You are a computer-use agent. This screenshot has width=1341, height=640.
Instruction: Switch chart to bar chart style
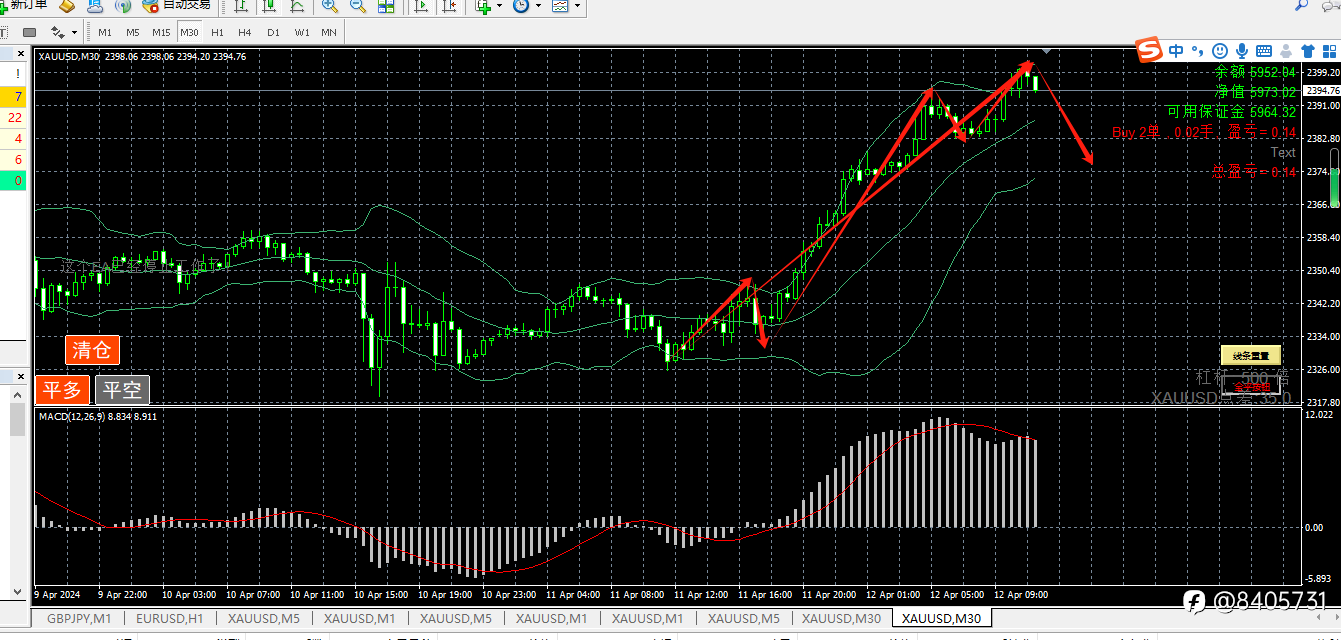pyautogui.click(x=242, y=6)
